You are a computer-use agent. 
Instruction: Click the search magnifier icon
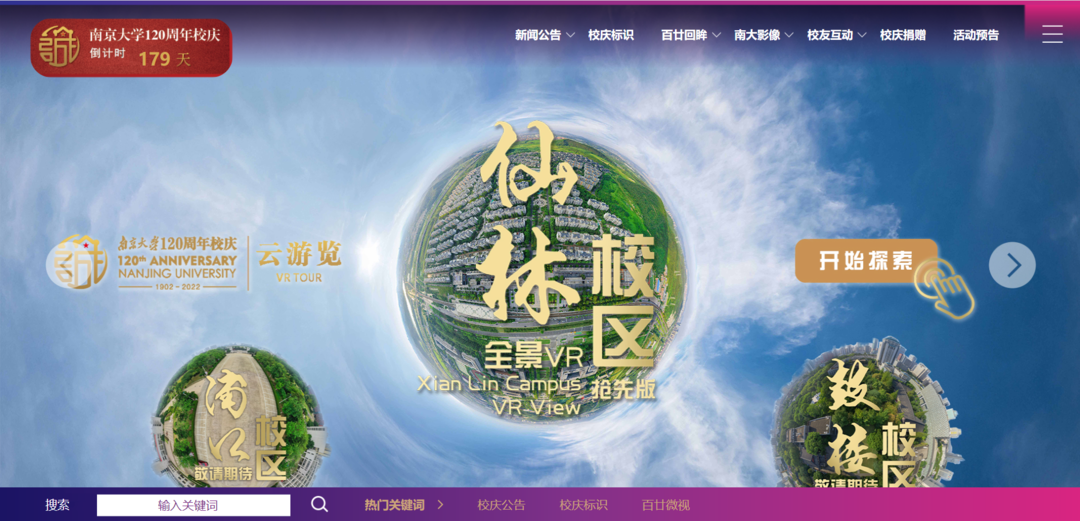(x=320, y=504)
